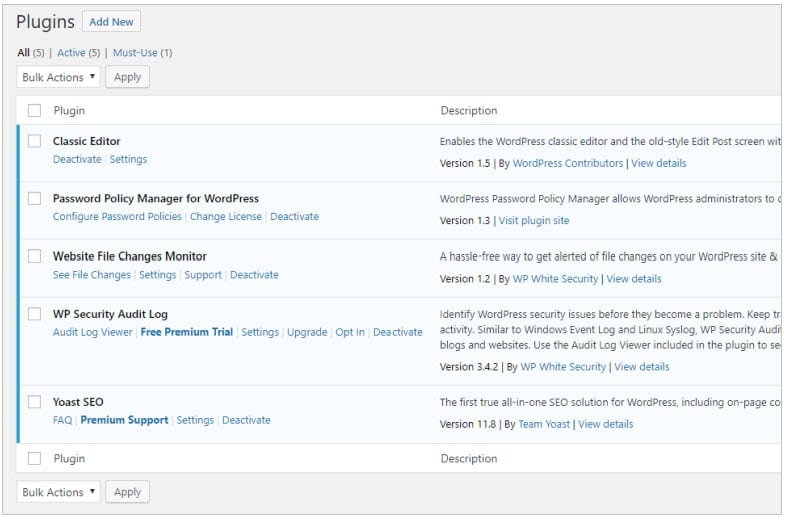
Task: Click the Website File Changes Monitor title
Action: [x=130, y=256]
